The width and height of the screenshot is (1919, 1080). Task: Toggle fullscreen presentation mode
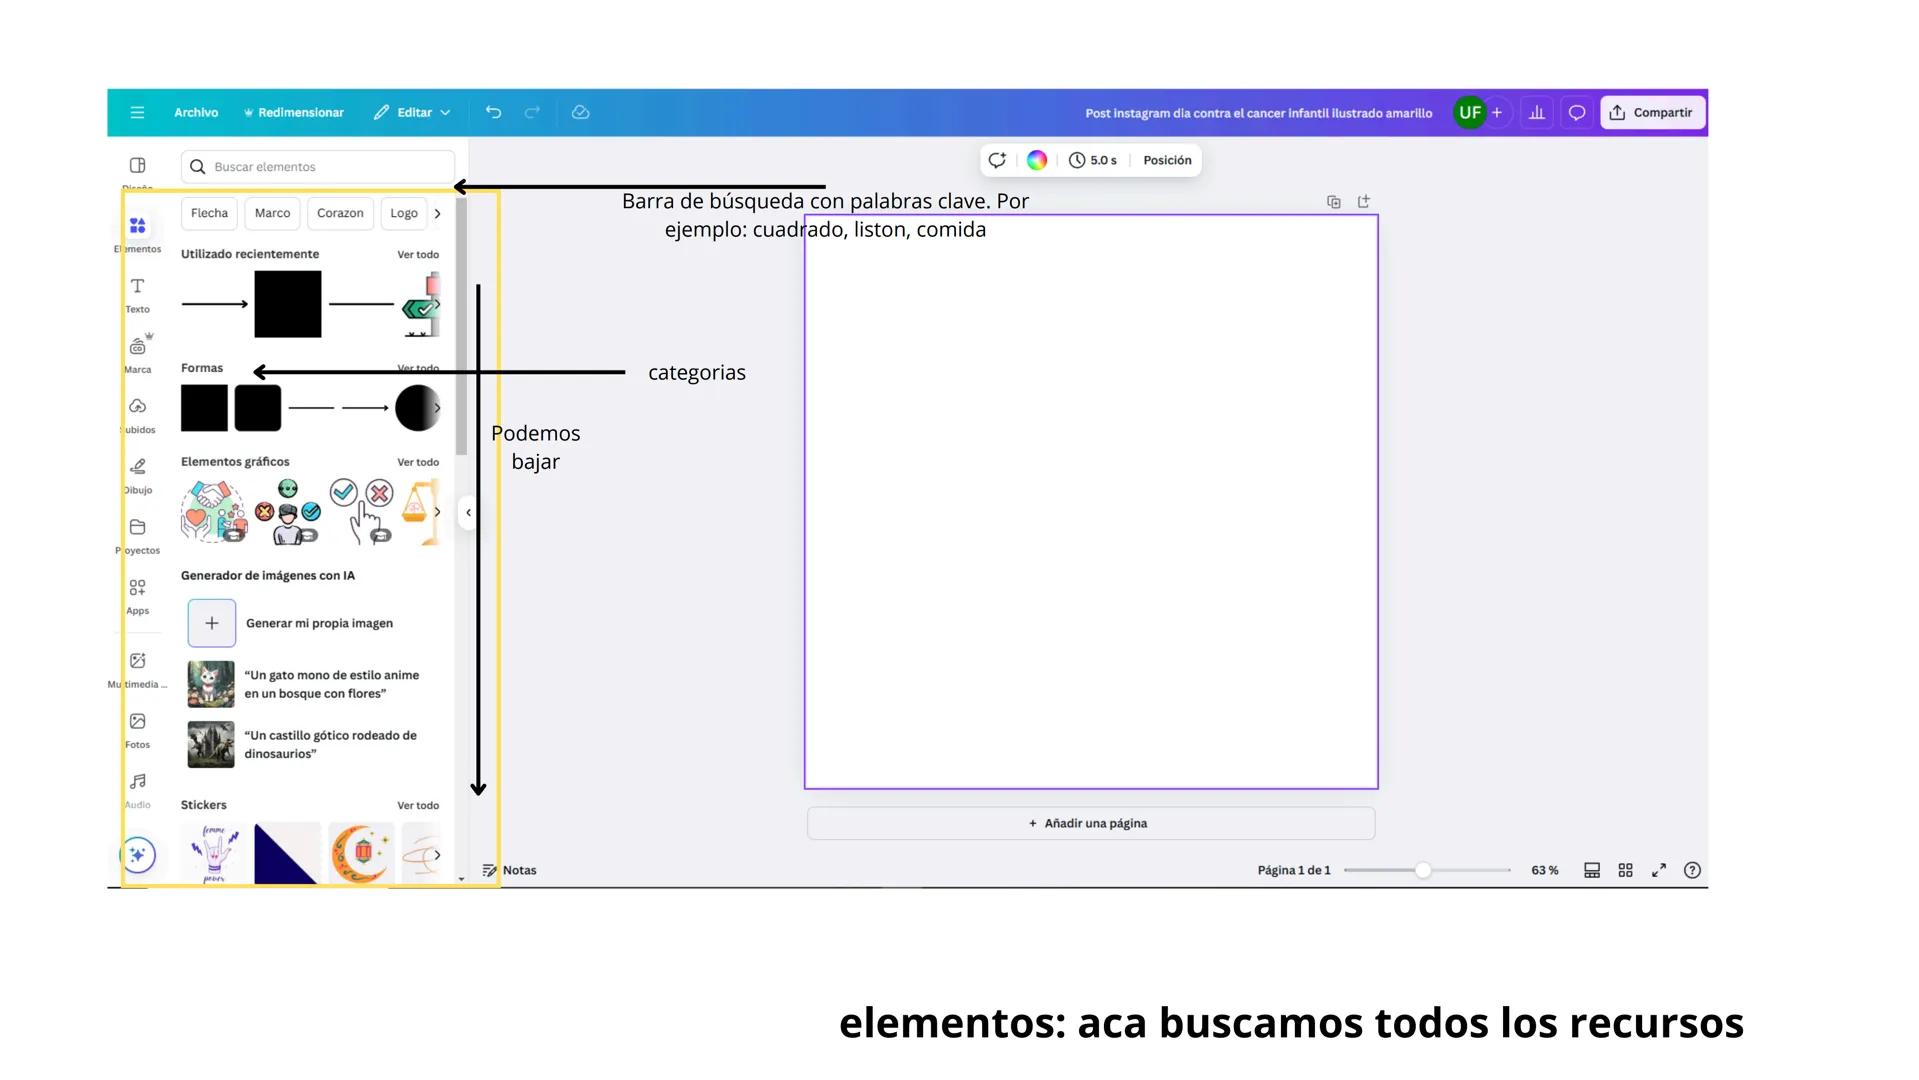pyautogui.click(x=1659, y=870)
